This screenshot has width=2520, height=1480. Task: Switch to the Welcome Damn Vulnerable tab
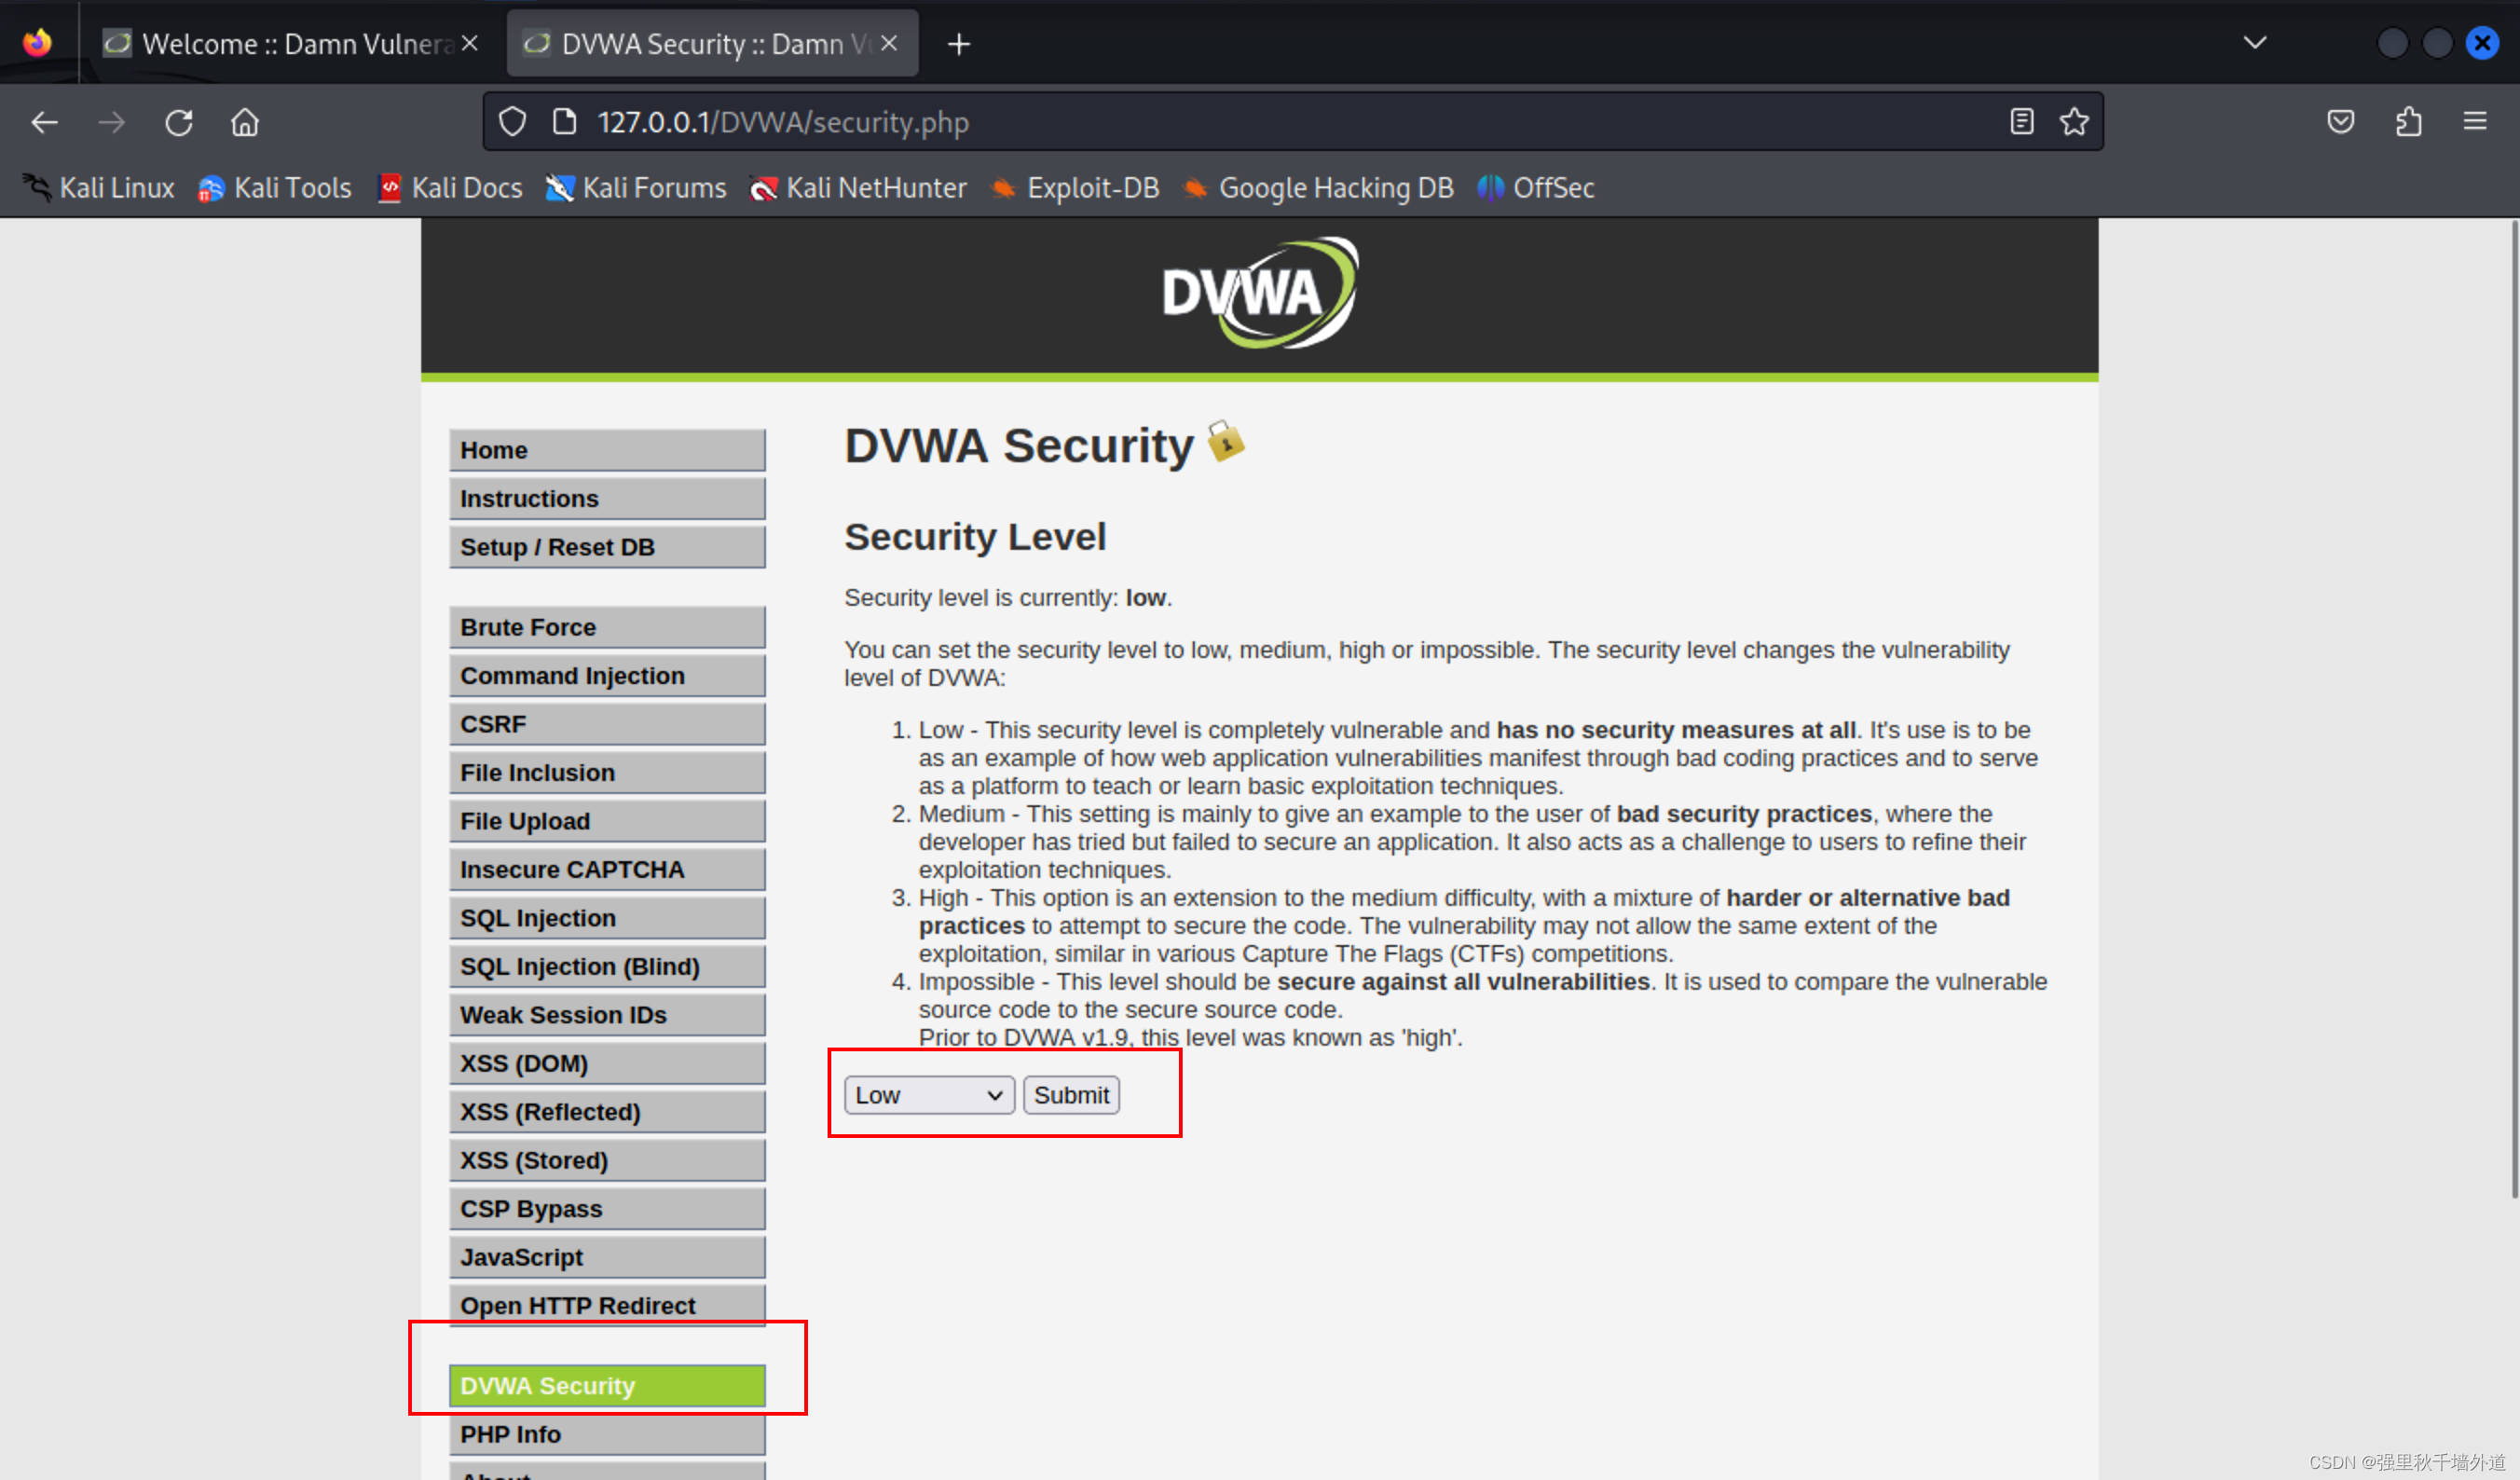click(293, 44)
